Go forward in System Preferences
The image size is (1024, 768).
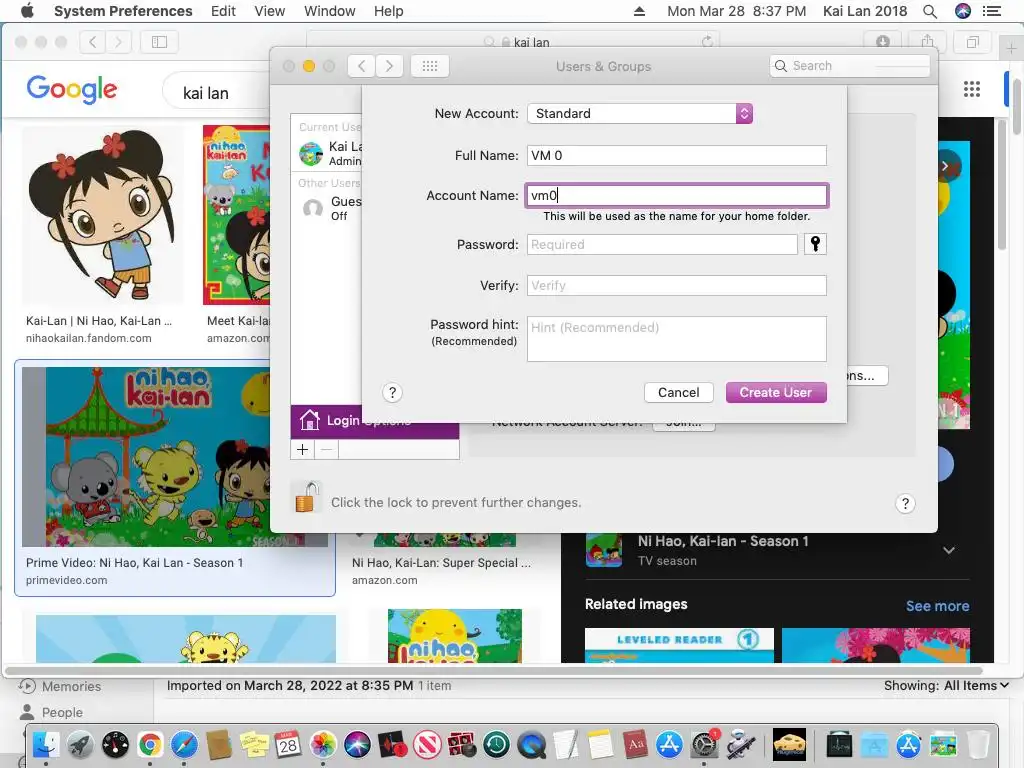(x=389, y=66)
